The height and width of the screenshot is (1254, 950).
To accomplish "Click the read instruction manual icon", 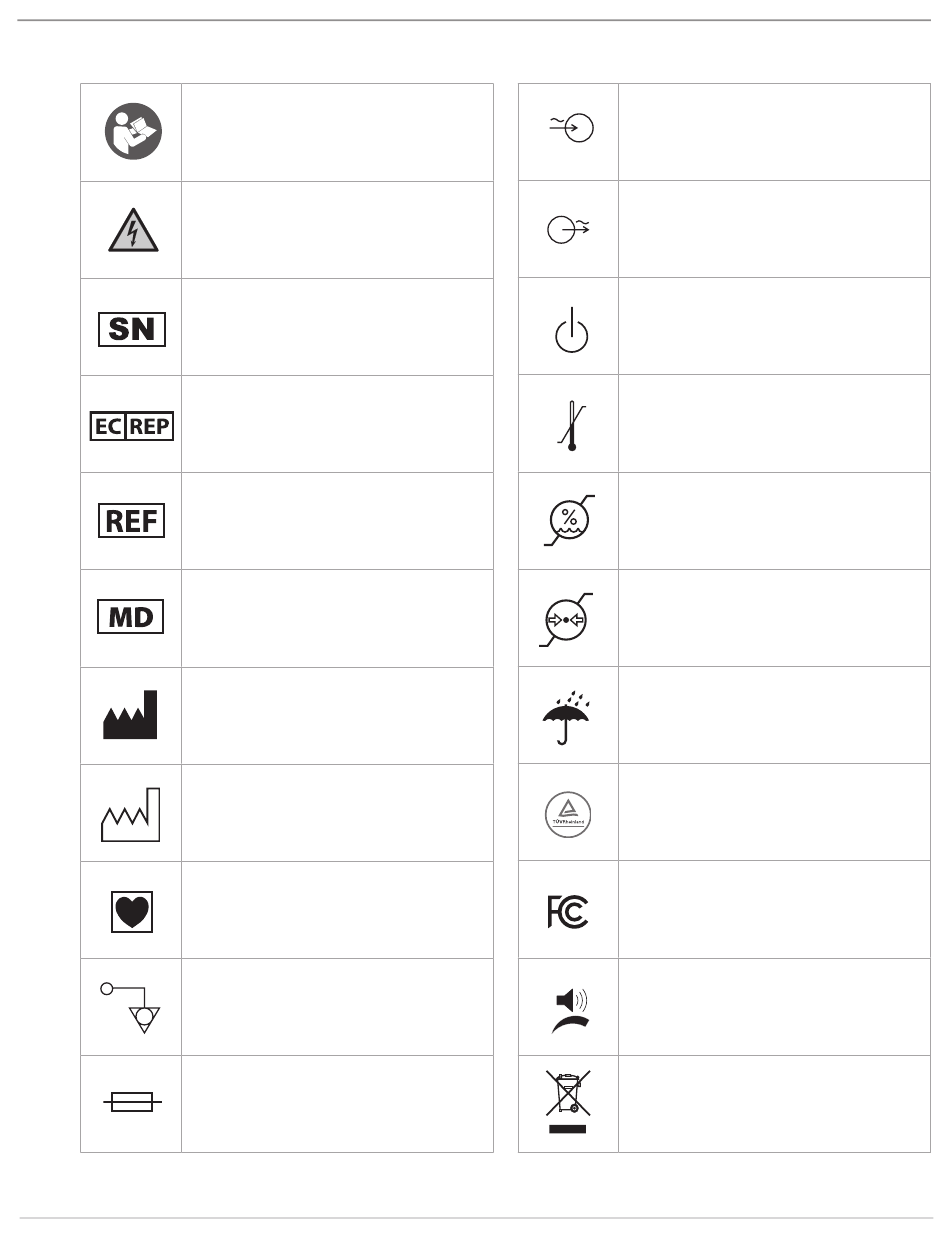I will (x=132, y=132).
